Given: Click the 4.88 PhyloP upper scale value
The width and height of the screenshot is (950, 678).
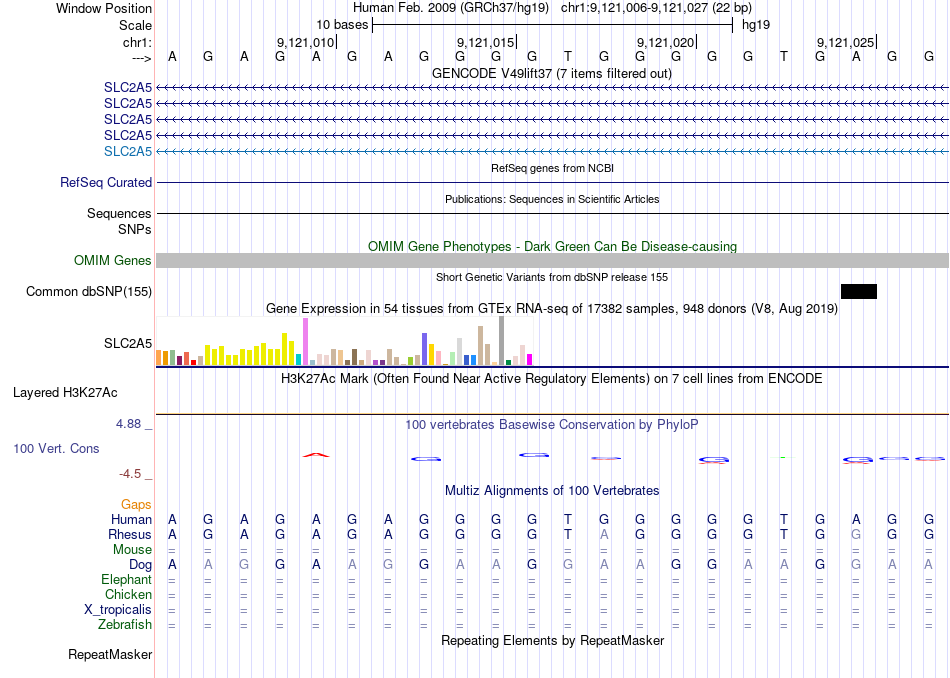Looking at the screenshot, I should coord(128,424).
